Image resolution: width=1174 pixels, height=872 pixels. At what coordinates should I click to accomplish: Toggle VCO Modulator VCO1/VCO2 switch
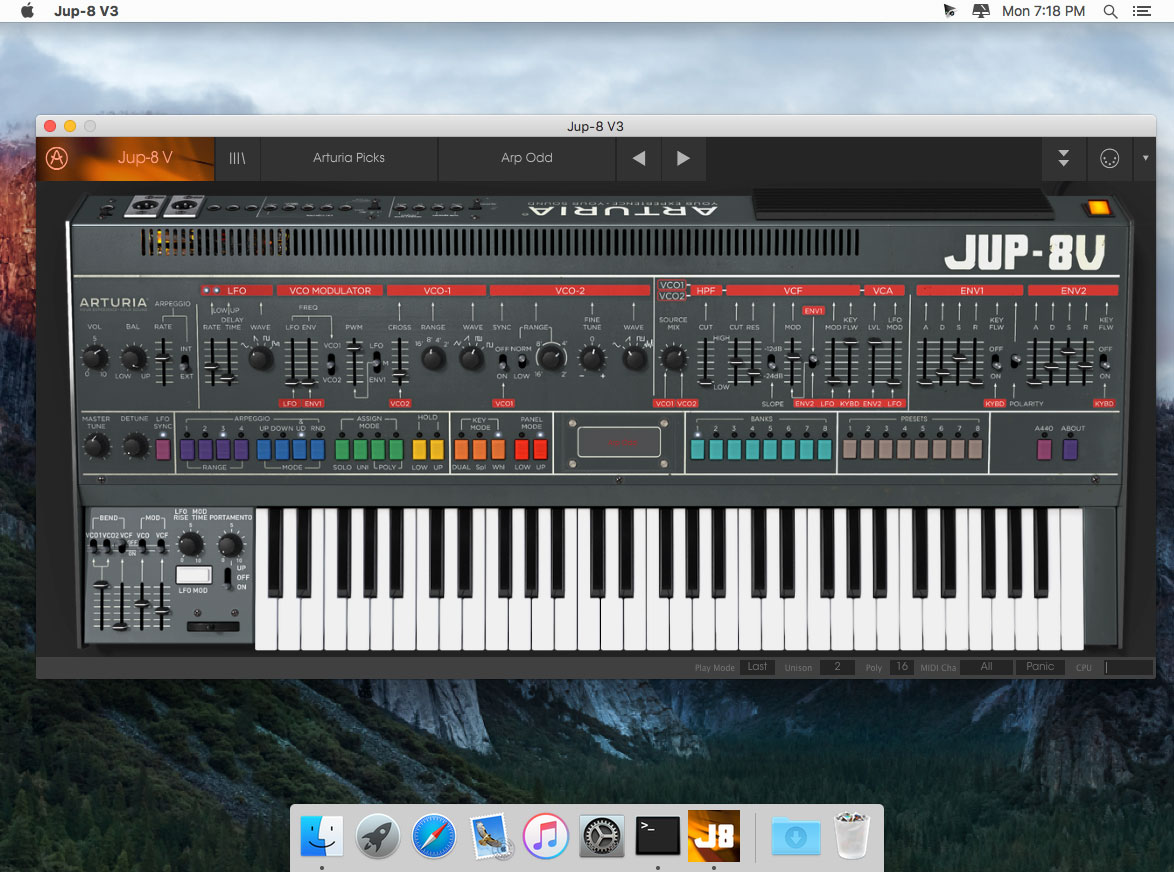[331, 364]
